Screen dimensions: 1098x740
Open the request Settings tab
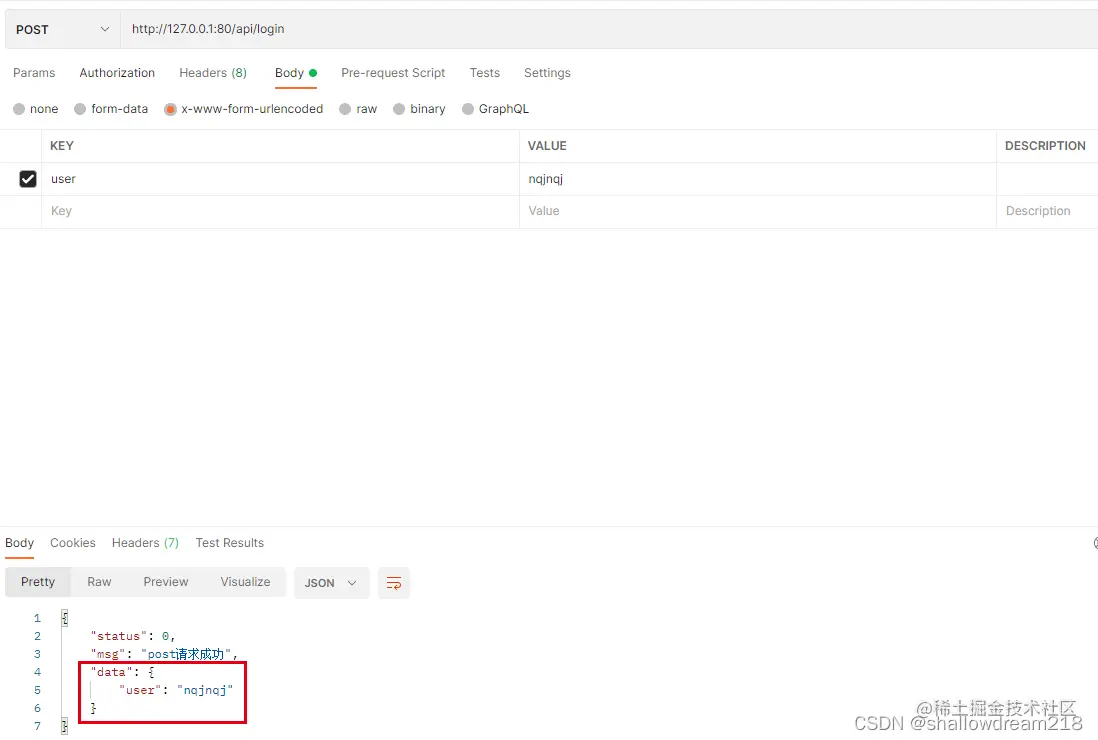click(x=547, y=73)
